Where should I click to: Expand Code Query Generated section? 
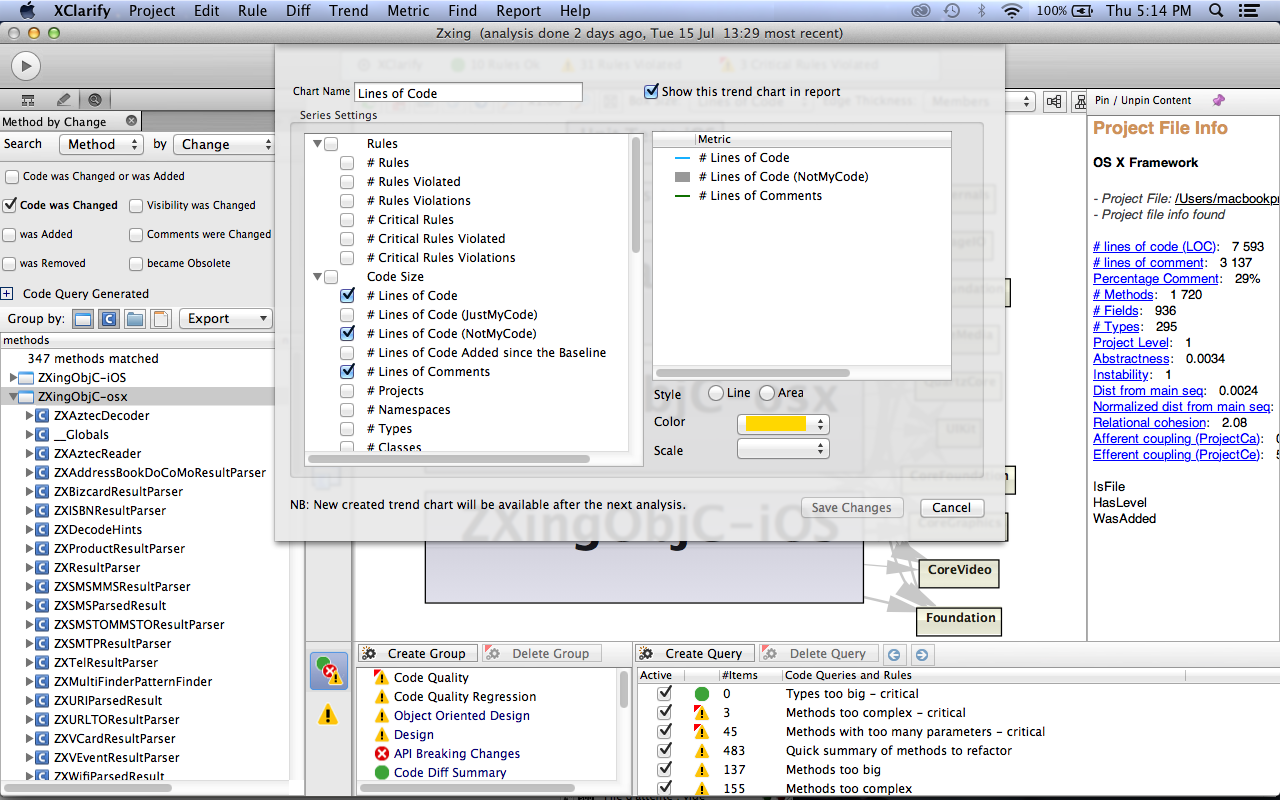point(7,294)
